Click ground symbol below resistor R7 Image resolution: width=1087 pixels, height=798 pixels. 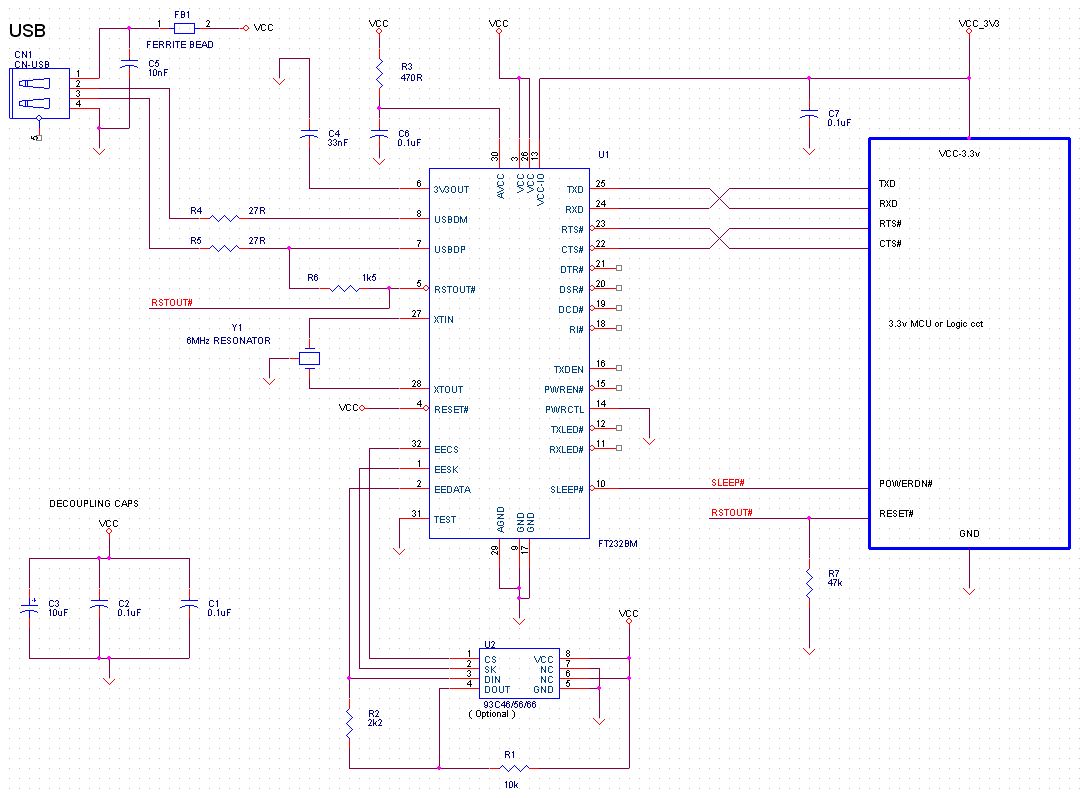coord(809,650)
